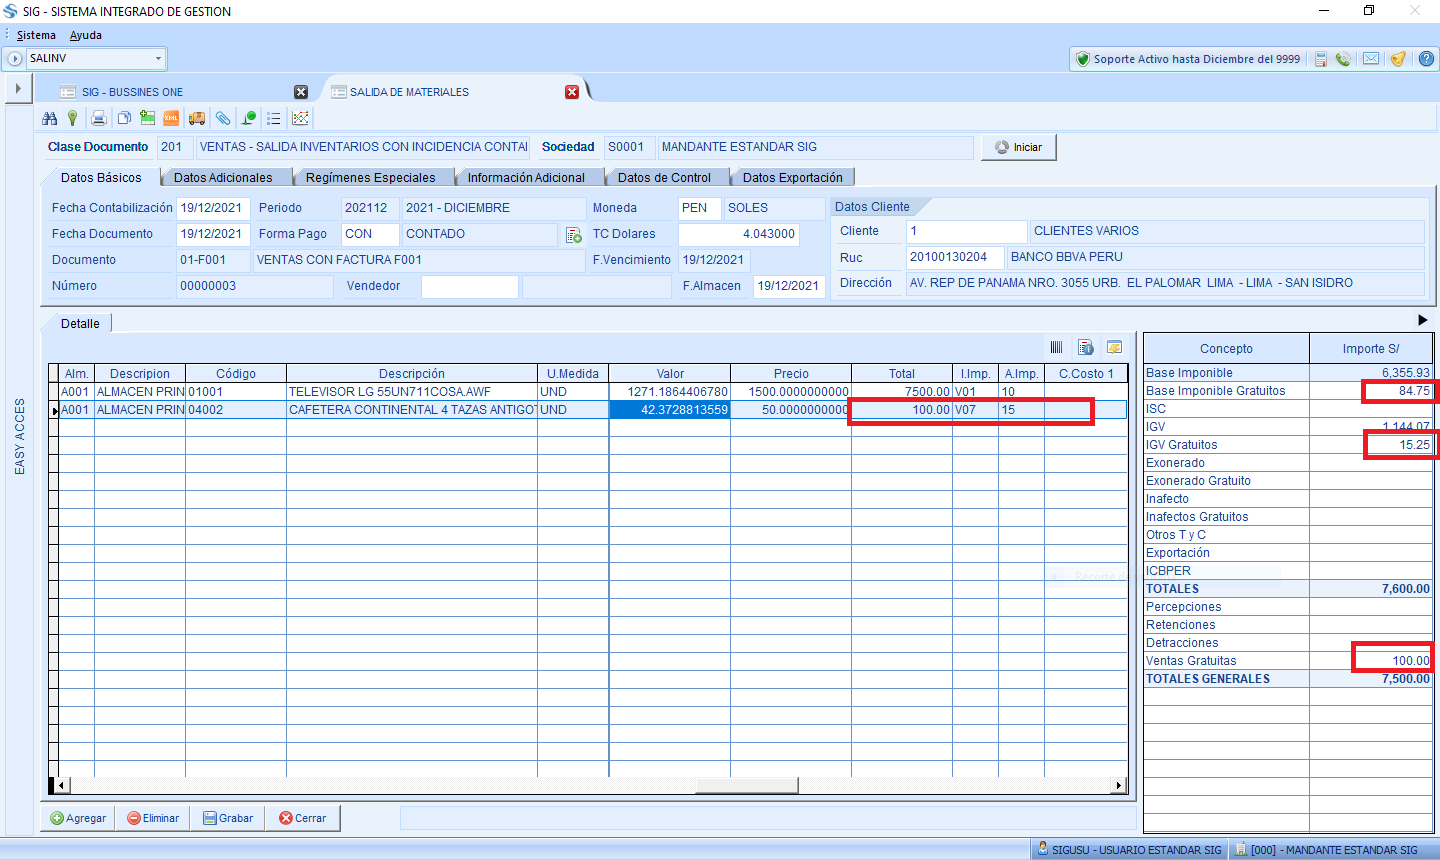Open the Sistema menu
This screenshot has width=1440, height=860.
pos(36,35)
